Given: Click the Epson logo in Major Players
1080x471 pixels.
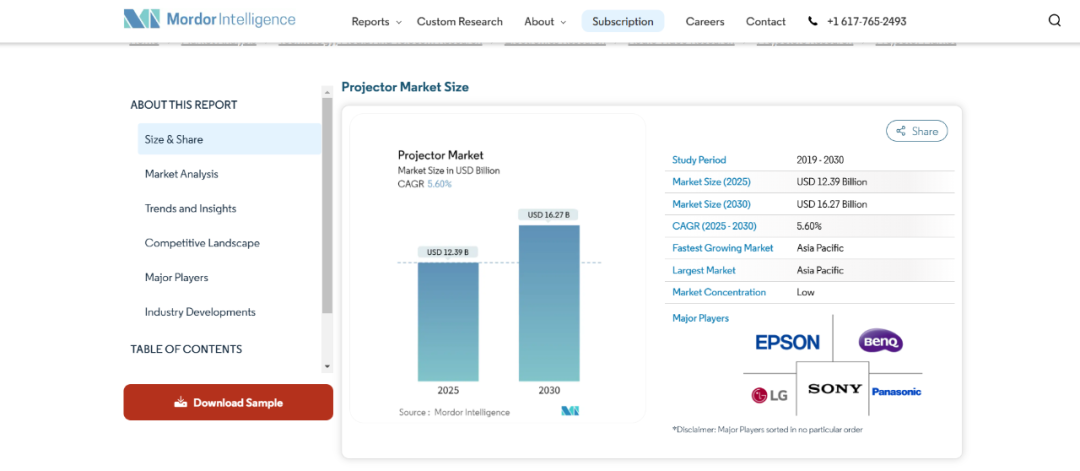Looking at the screenshot, I should point(787,342).
